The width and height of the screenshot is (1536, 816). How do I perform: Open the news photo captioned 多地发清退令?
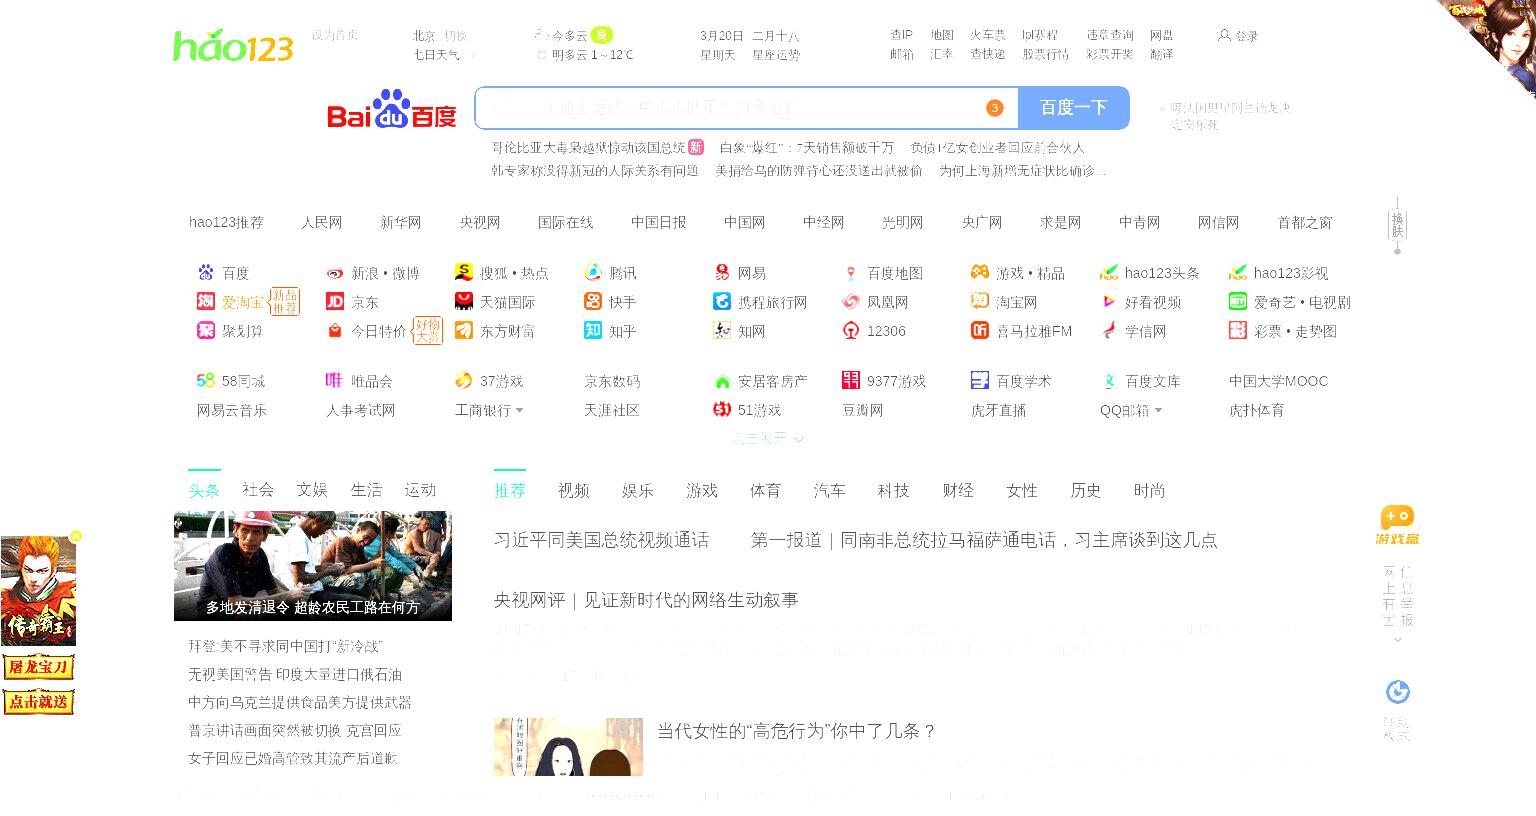tap(313, 566)
